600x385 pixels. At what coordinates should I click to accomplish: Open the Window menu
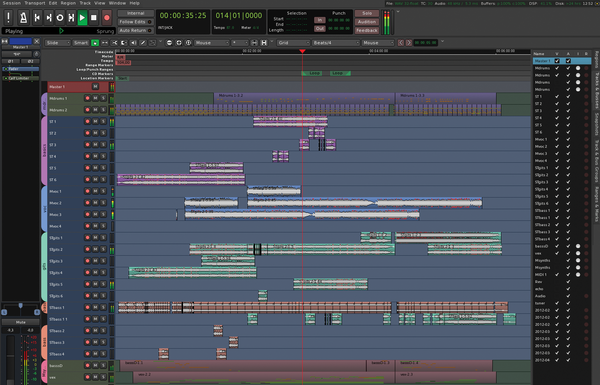click(x=117, y=3)
